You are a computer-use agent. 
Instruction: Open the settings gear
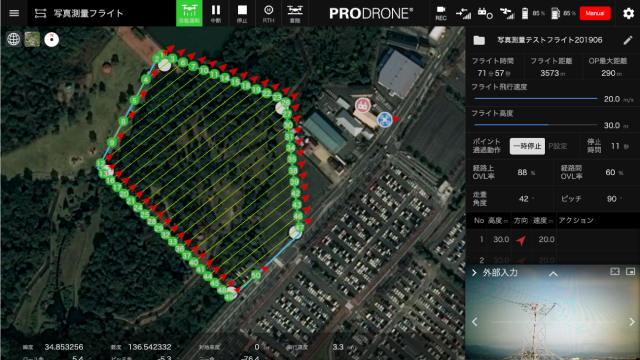tap(628, 13)
